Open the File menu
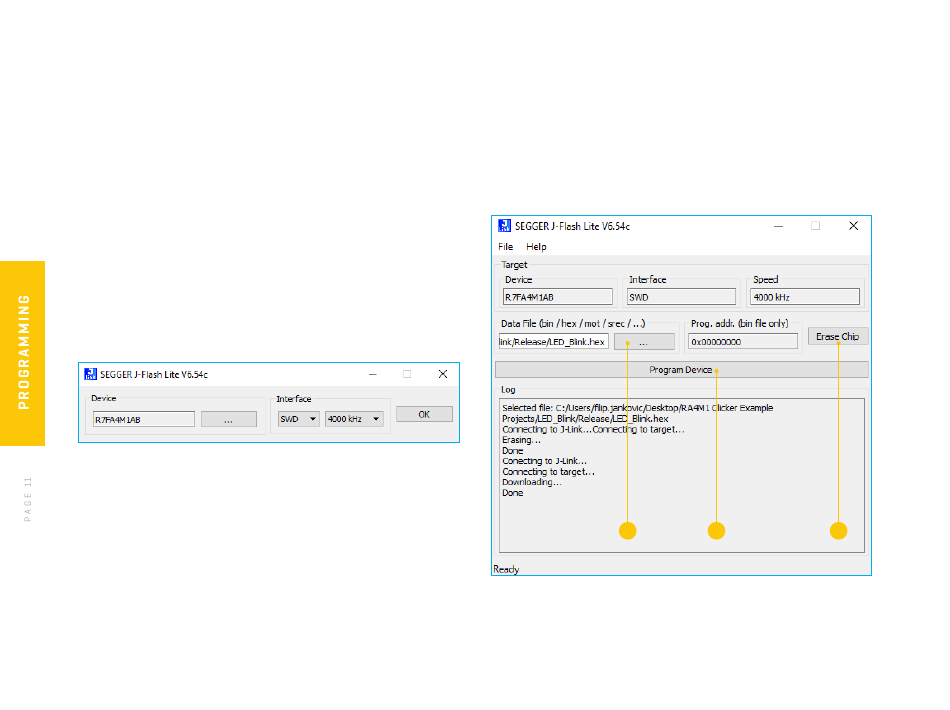Screen dimensions: 950x710 (505, 247)
